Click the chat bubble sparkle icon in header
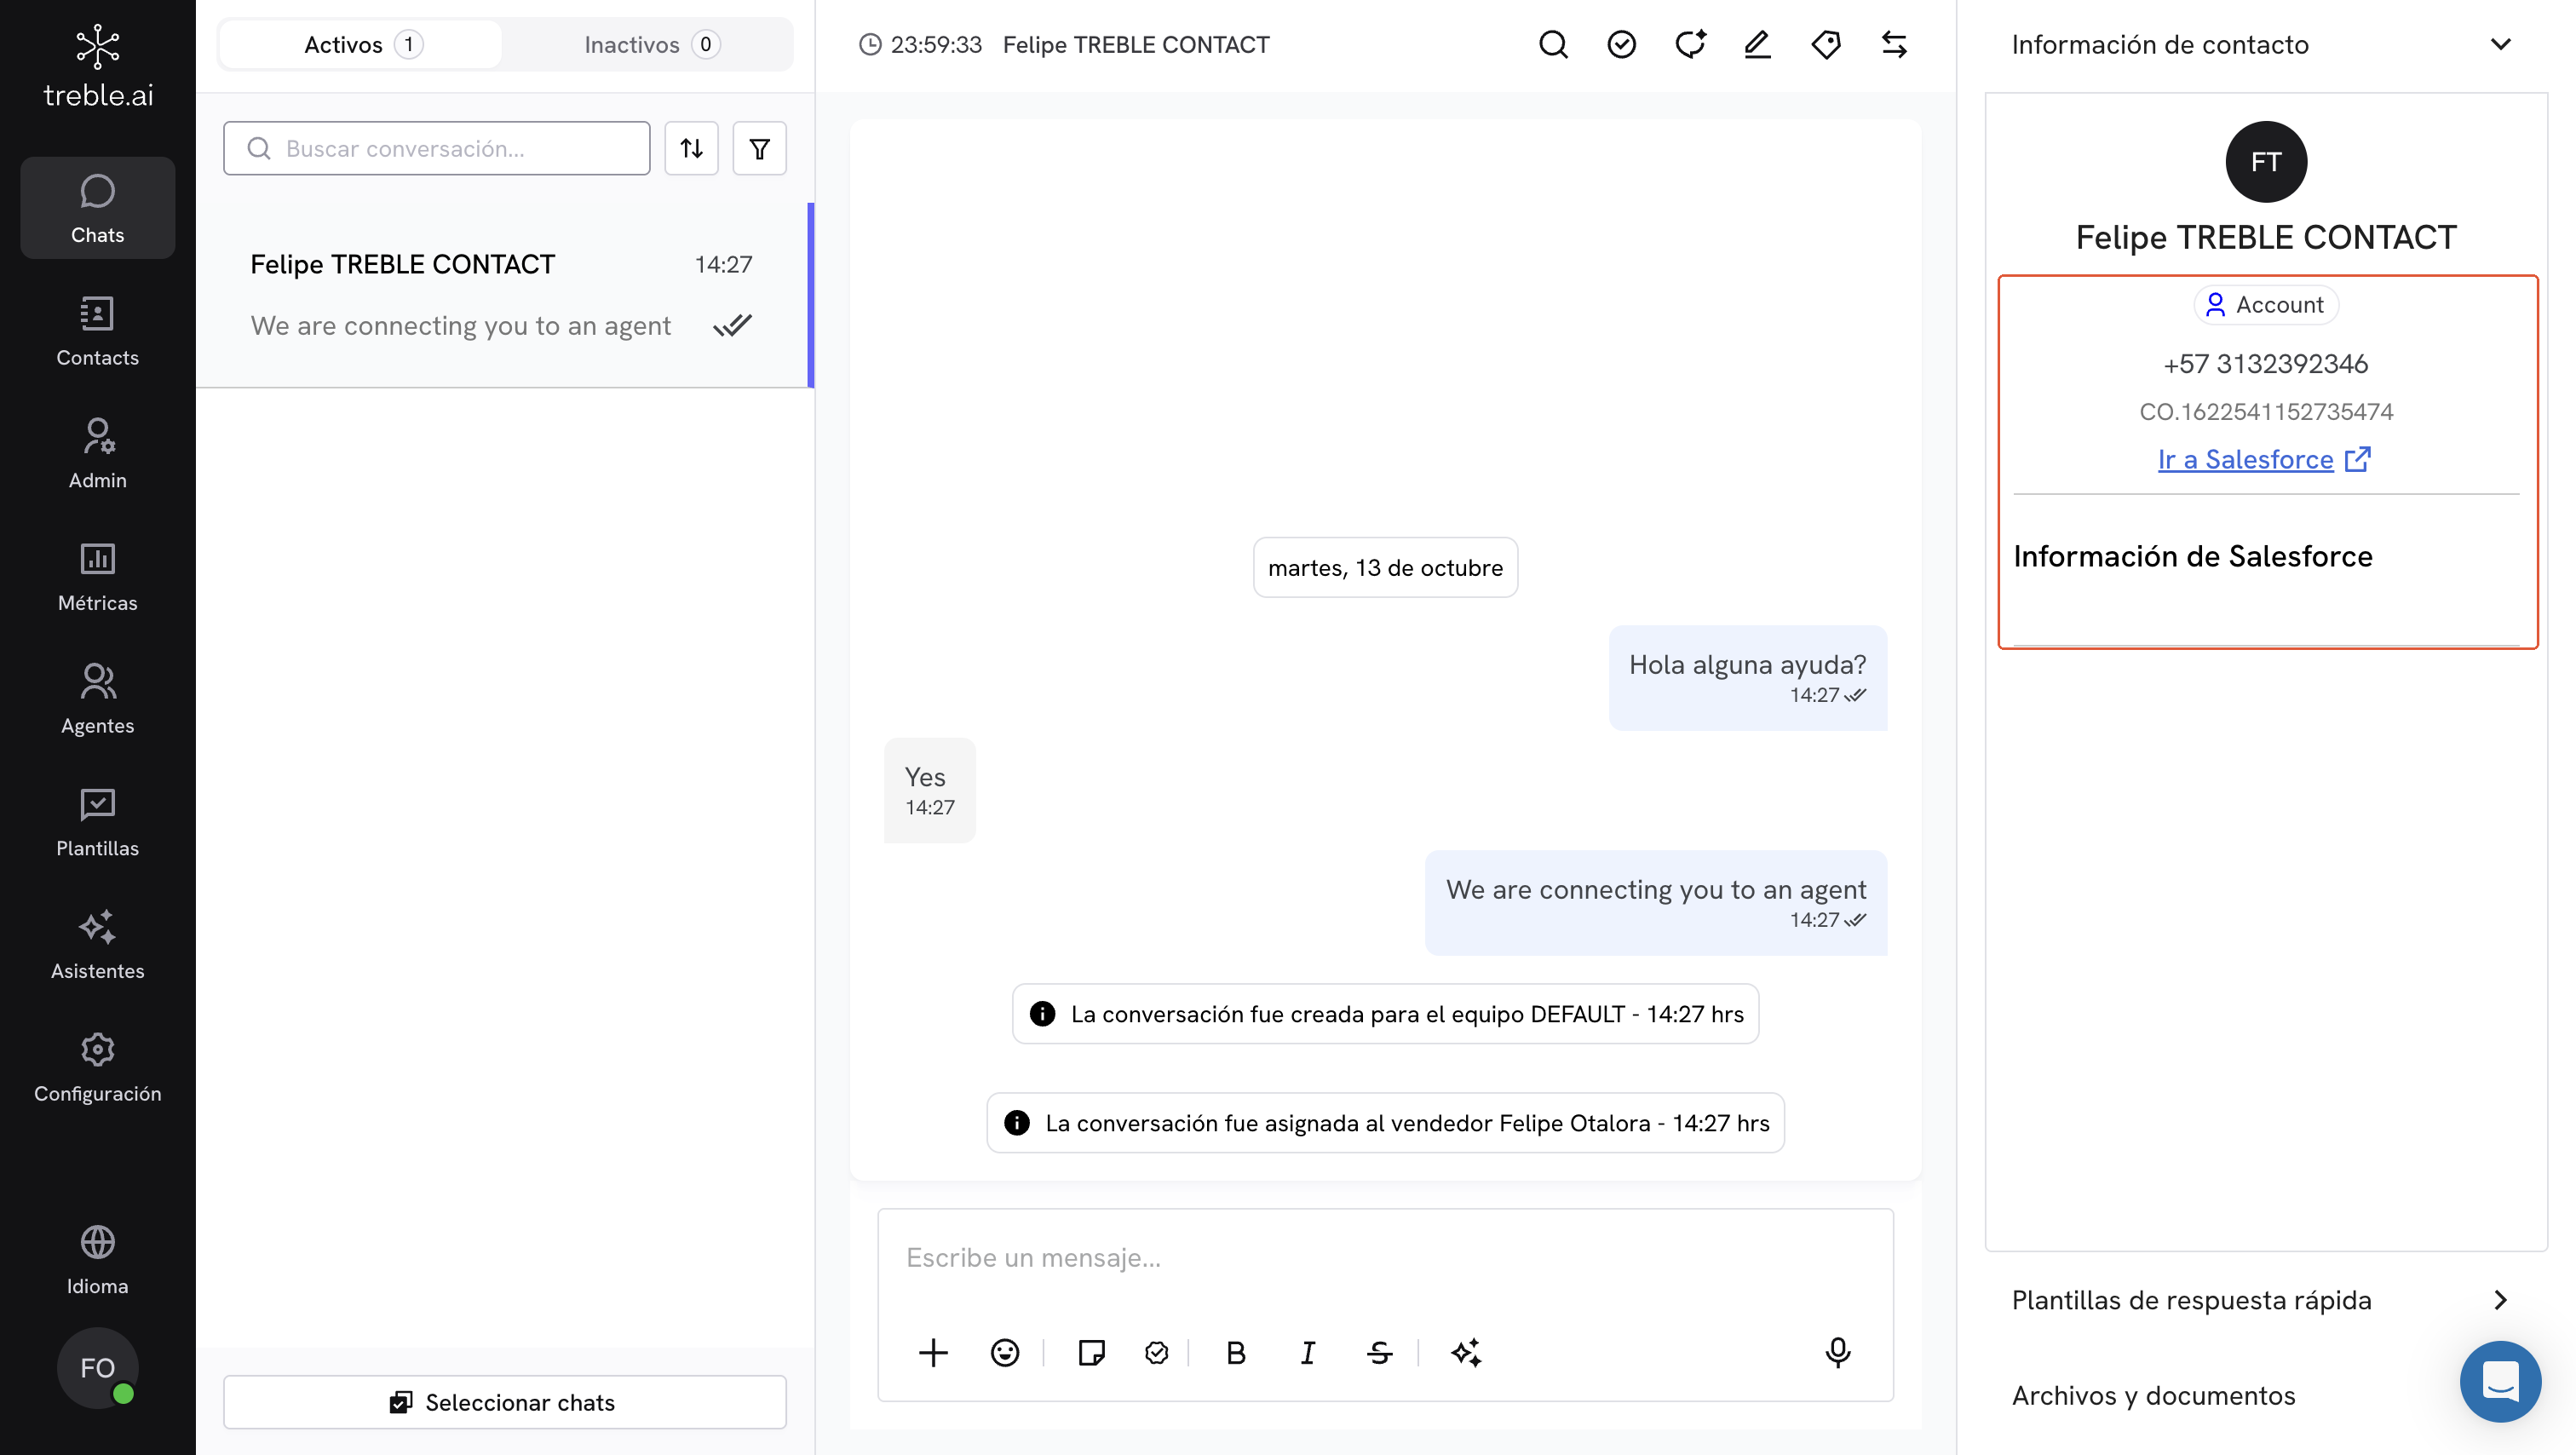The image size is (2576, 1455). coord(1690,44)
